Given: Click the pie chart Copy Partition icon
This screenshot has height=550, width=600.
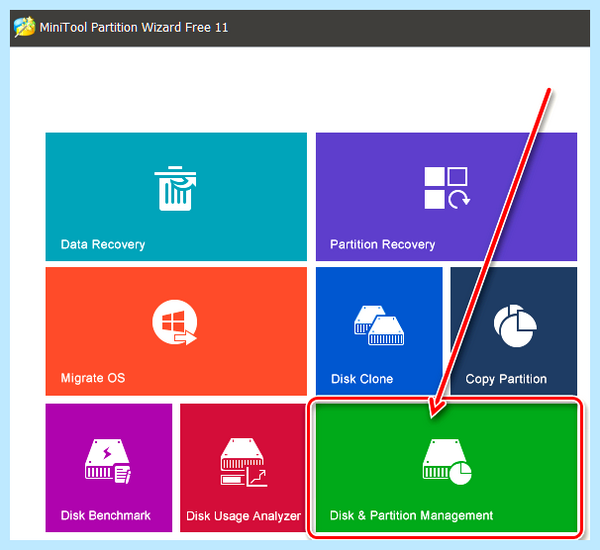Looking at the screenshot, I should coord(515,326).
